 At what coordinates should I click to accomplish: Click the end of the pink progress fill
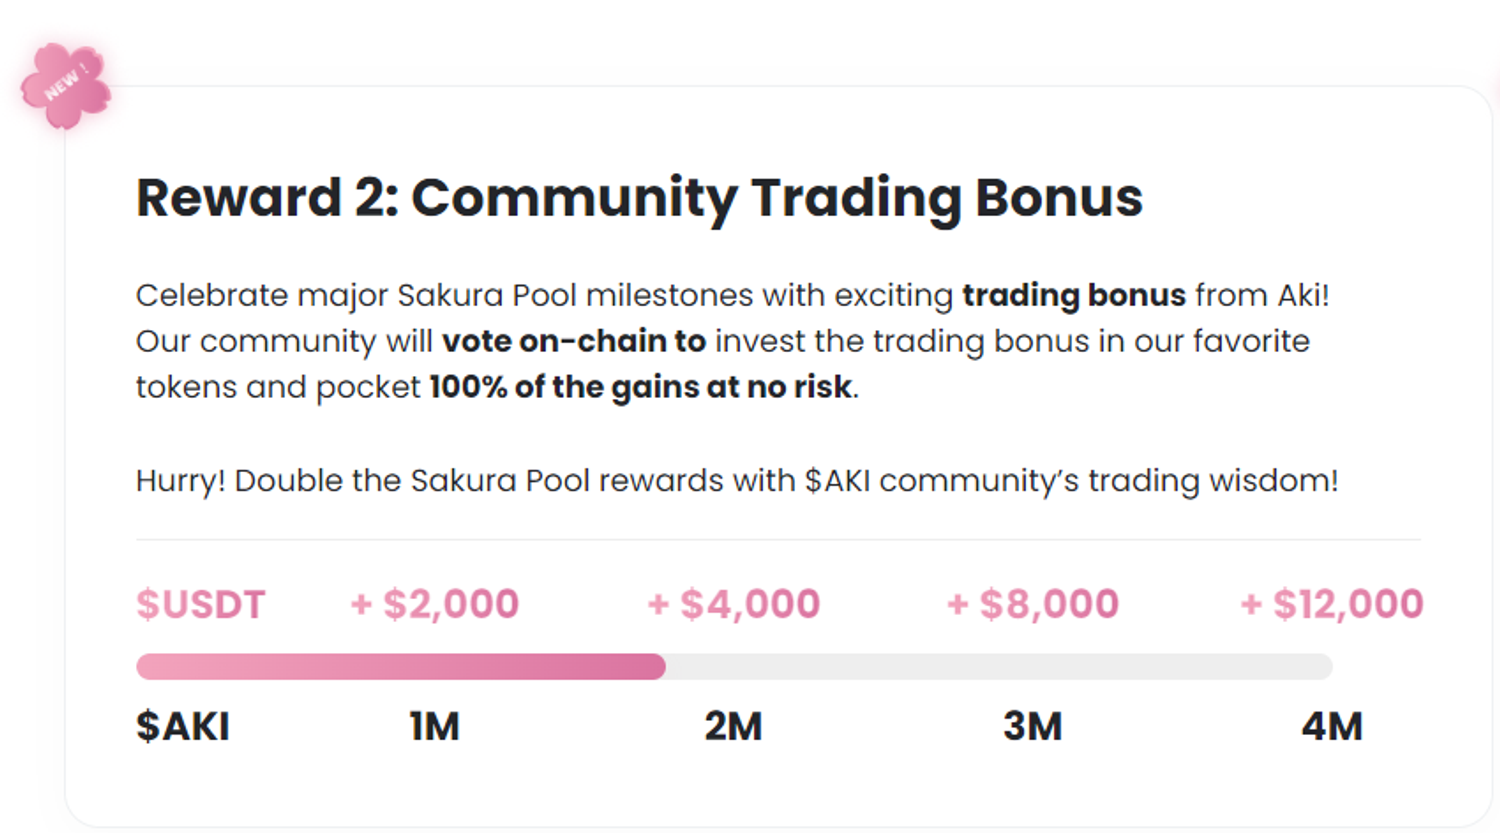(x=658, y=667)
